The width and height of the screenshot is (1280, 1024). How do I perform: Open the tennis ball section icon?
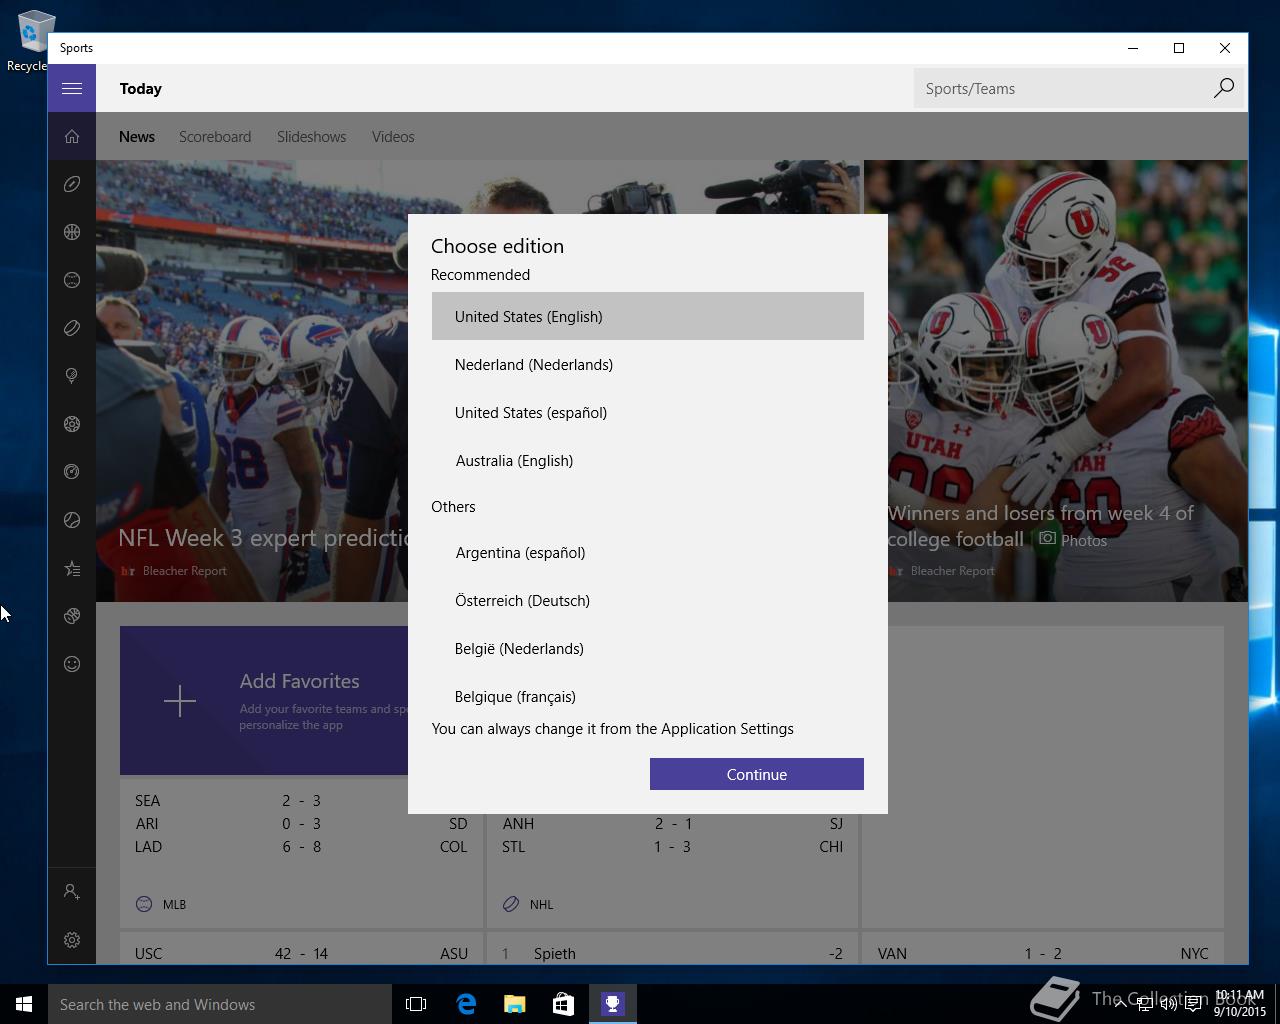tap(72, 520)
